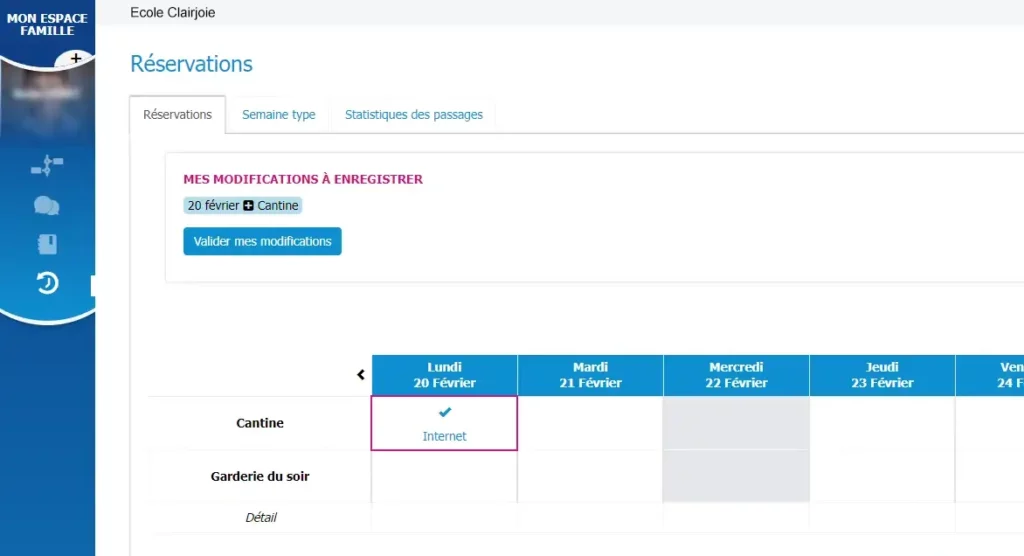Screen dimensions: 1024x556
Task: Click the Jeudi 23 Février column header
Action: 882,375
